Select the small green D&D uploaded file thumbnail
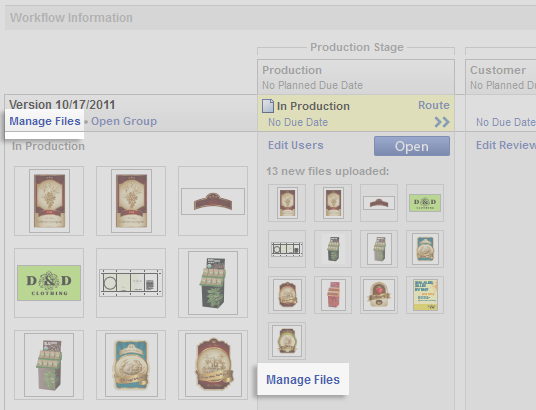The width and height of the screenshot is (536, 410). click(x=425, y=203)
